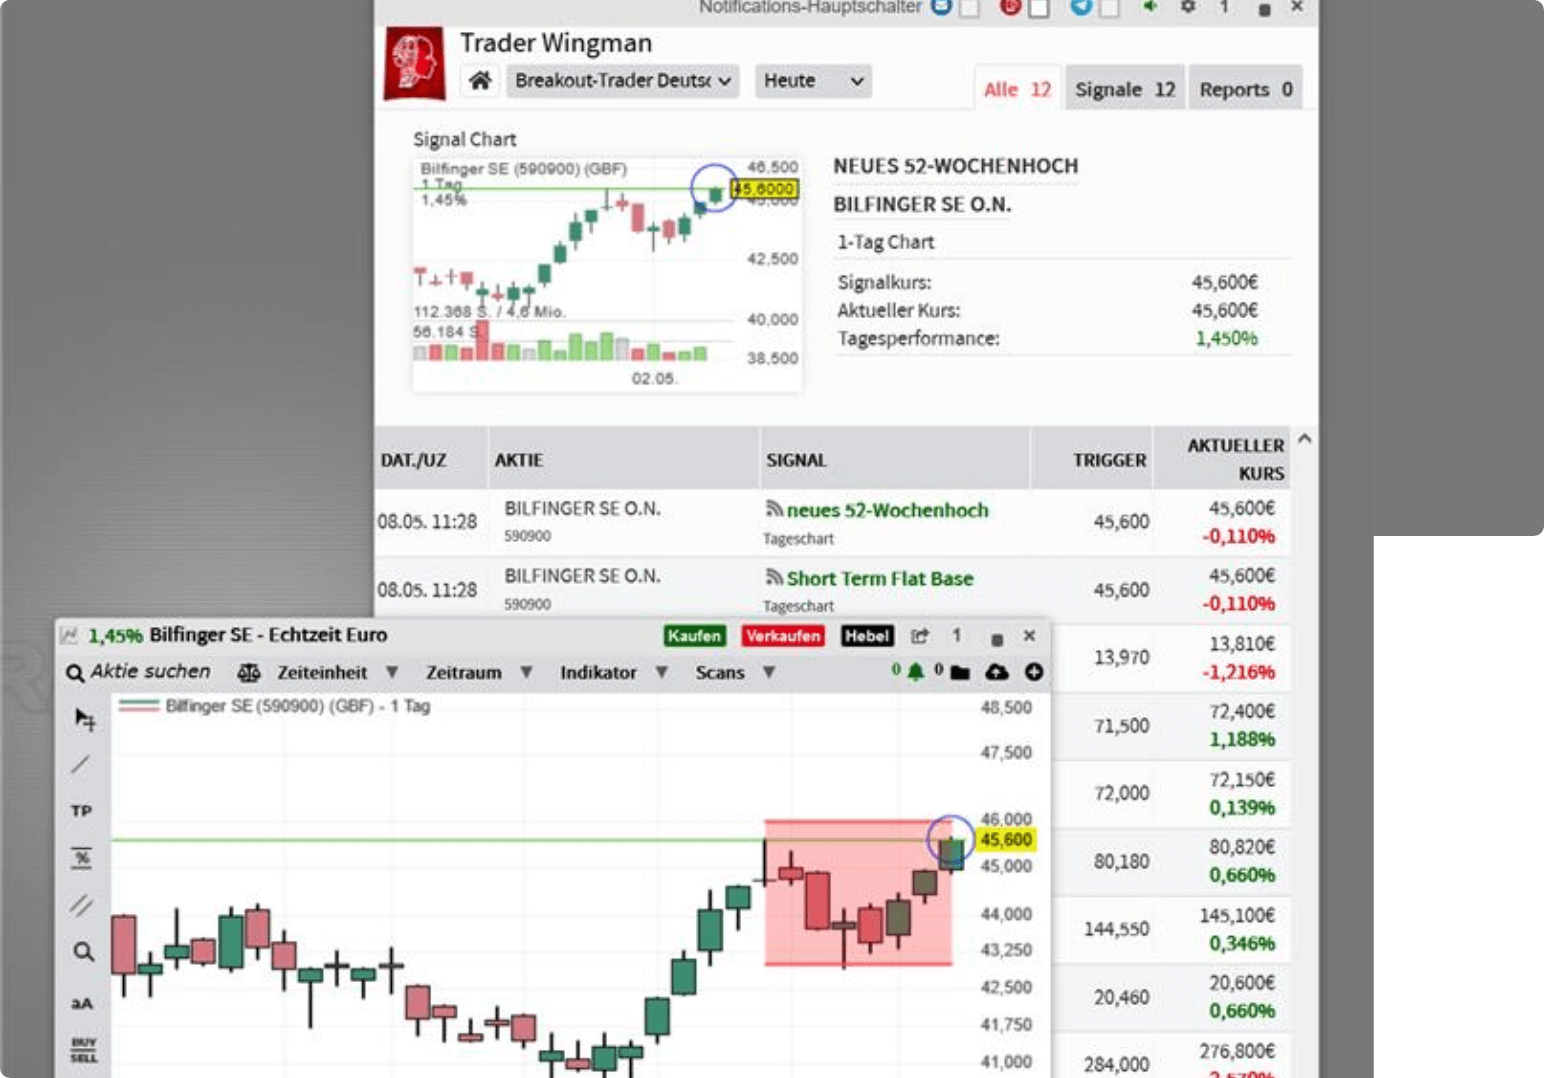Switch to the Reports tab
The height and width of the screenshot is (1078, 1544).
pyautogui.click(x=1246, y=89)
